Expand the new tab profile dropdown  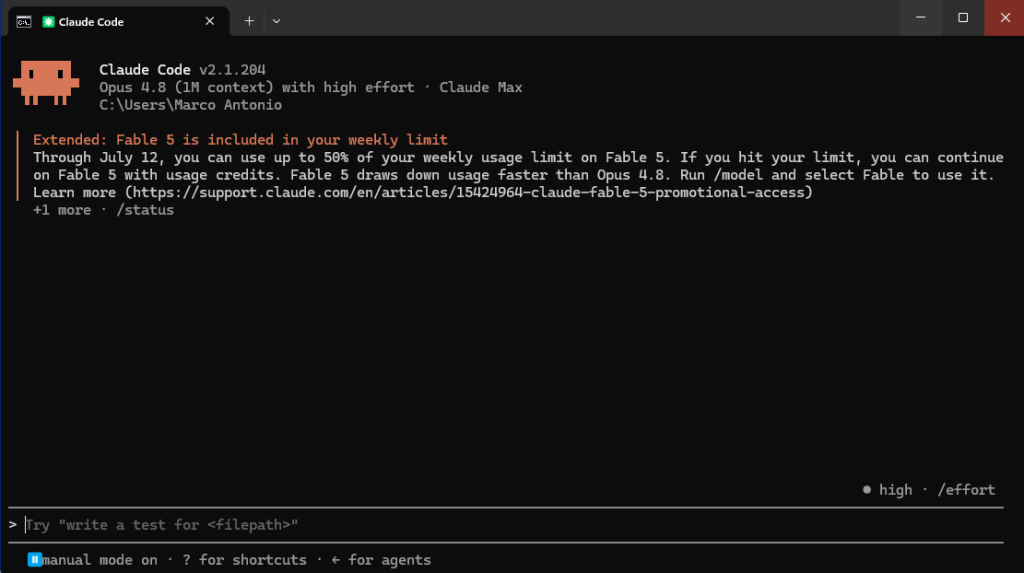click(x=276, y=21)
